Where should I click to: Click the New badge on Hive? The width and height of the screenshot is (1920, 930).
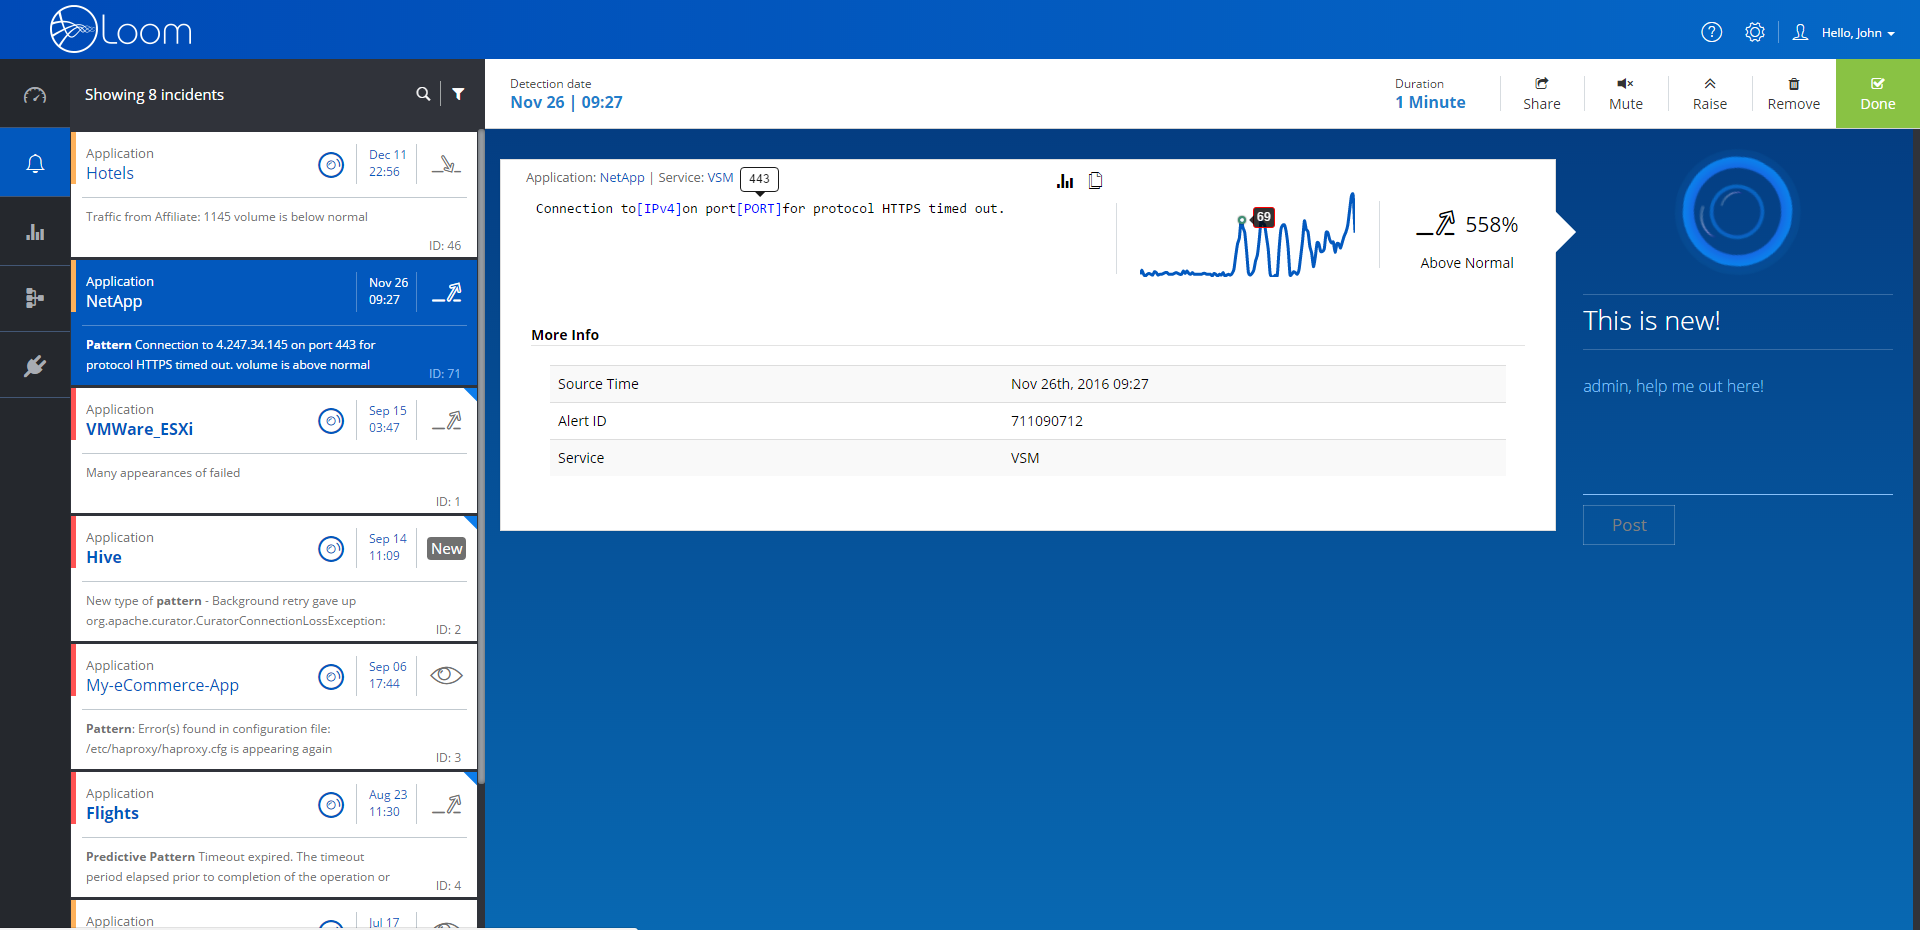coord(446,548)
